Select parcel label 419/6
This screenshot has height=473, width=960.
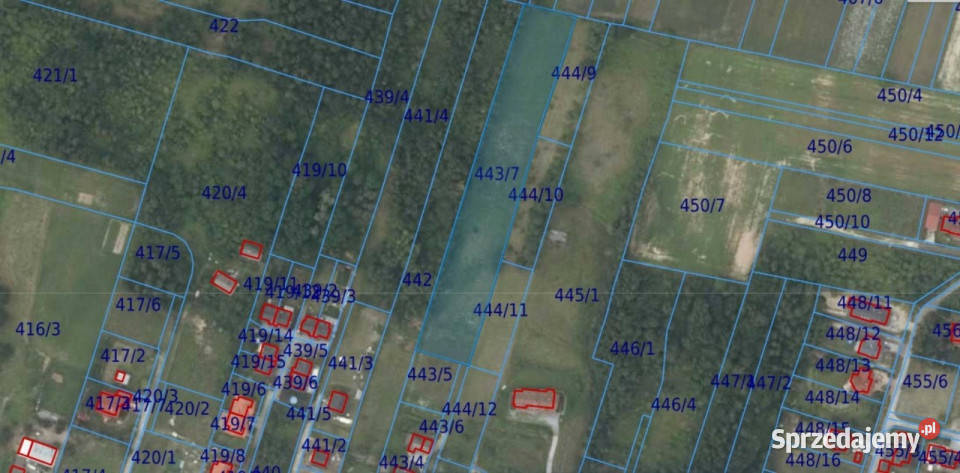(x=244, y=389)
